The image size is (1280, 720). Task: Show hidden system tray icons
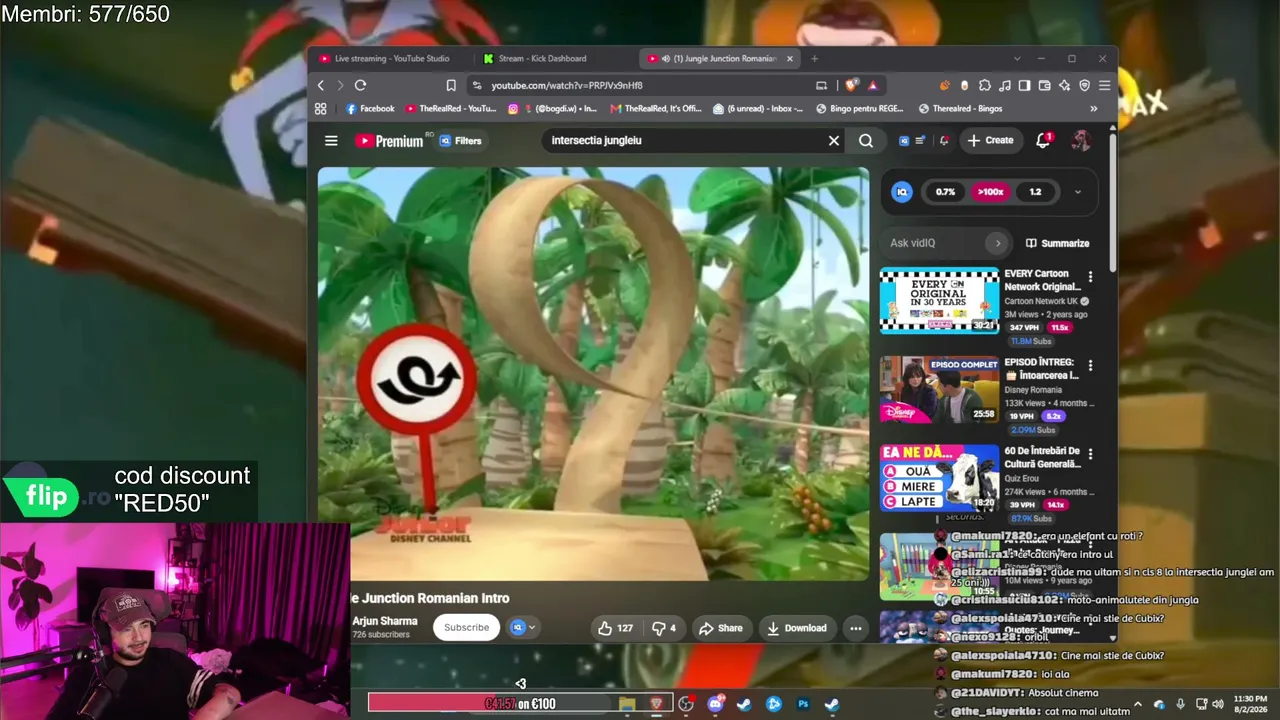[x=1137, y=704]
